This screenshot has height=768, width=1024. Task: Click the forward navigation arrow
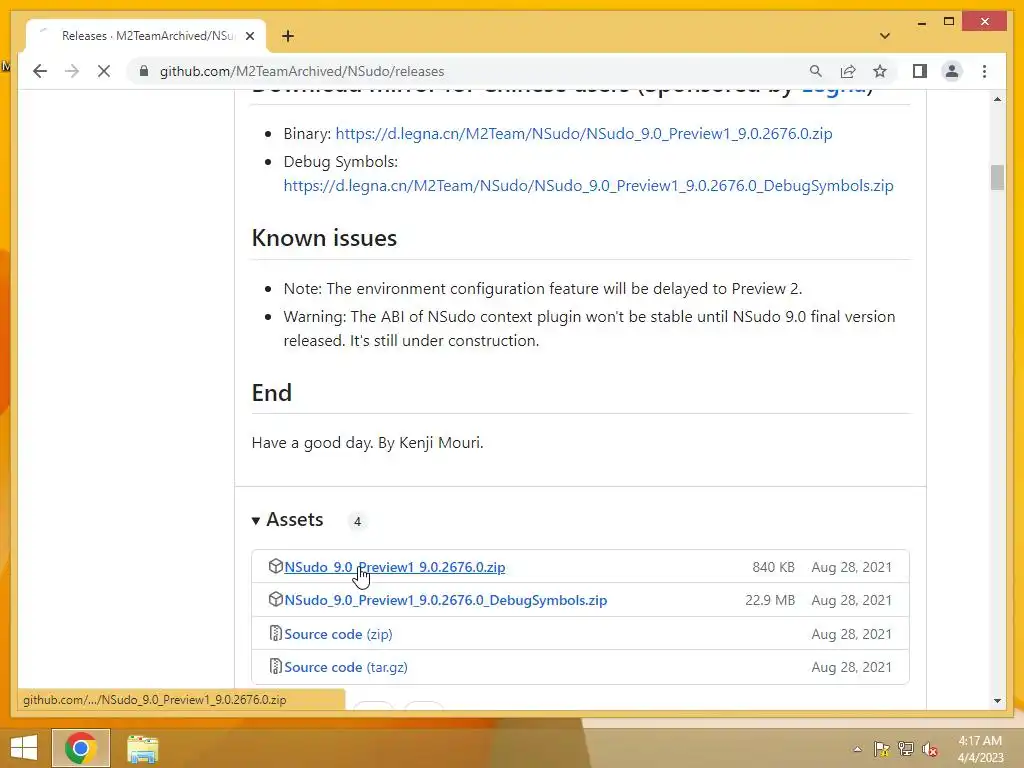click(x=72, y=71)
